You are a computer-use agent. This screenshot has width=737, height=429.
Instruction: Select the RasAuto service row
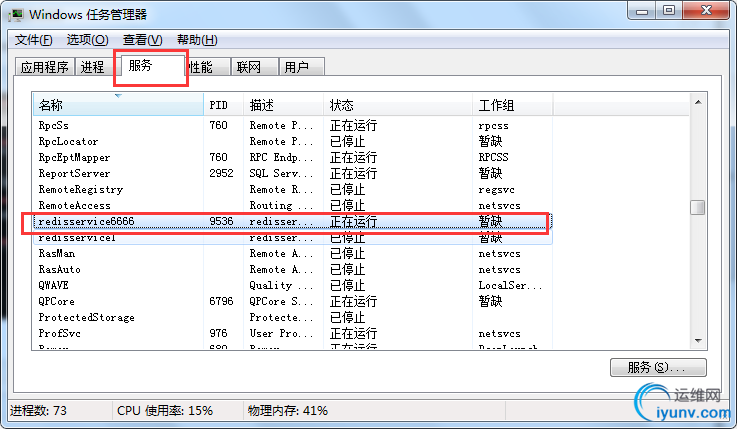click(292, 269)
